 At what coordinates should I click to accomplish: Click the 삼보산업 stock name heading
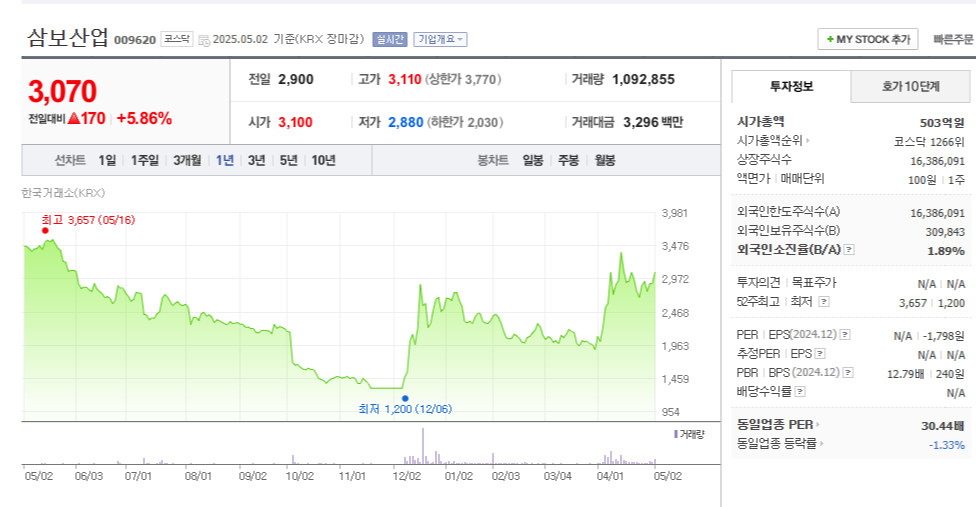point(68,38)
